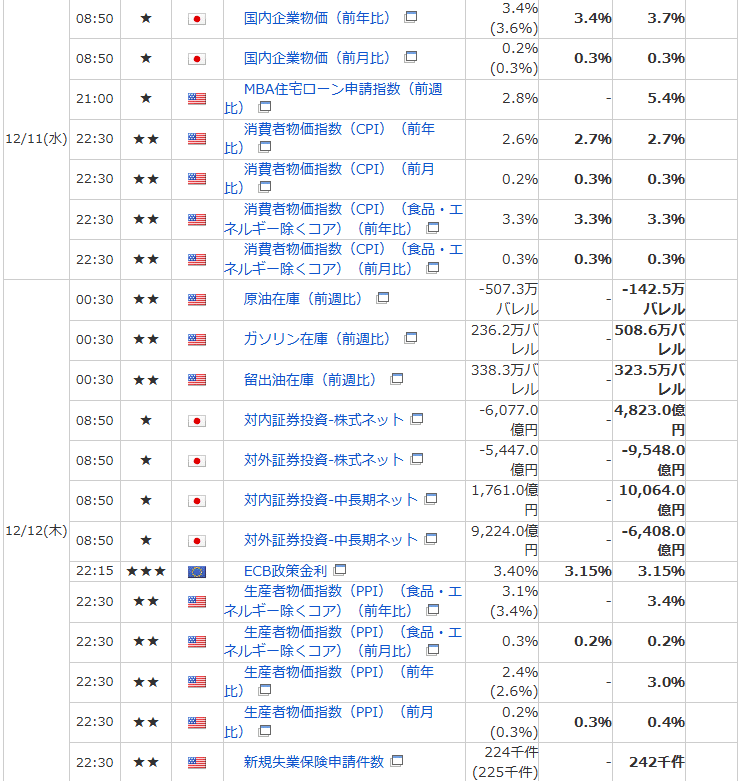Screen dimensions: 742x781
Task: Select previous value 224千件 (225千件)
Action: [x=505, y=762]
